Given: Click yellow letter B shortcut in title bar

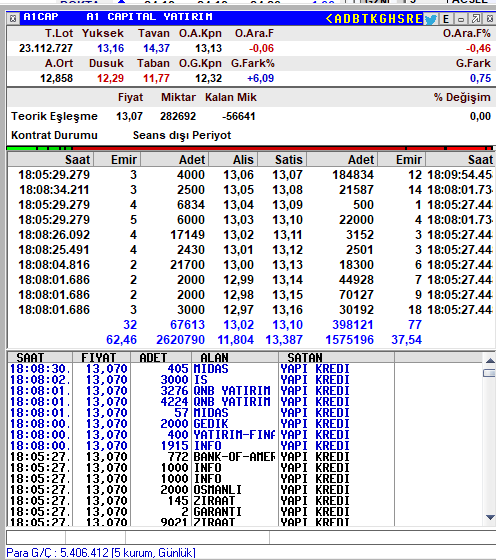Looking at the screenshot, I should click(356, 19).
